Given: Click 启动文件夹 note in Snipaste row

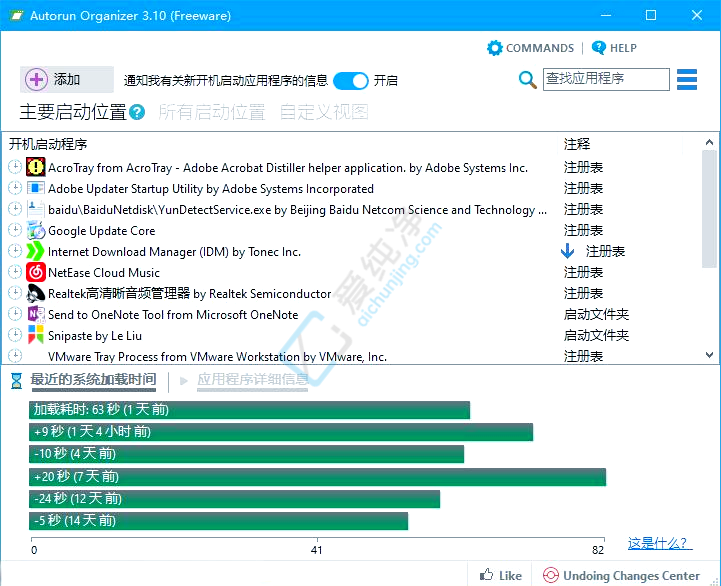Looking at the screenshot, I should (596, 335).
